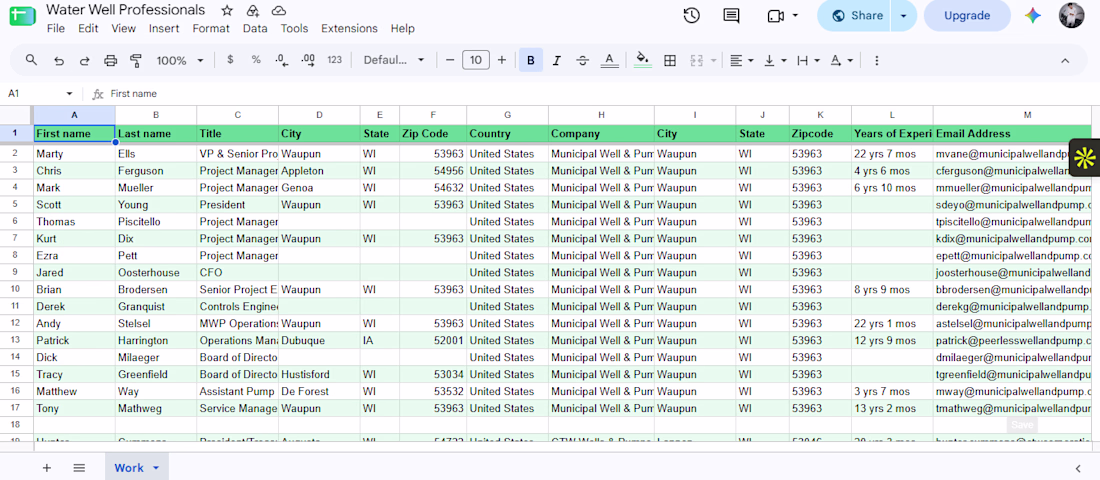The width and height of the screenshot is (1100, 480).
Task: Increase the font size
Action: pos(502,60)
